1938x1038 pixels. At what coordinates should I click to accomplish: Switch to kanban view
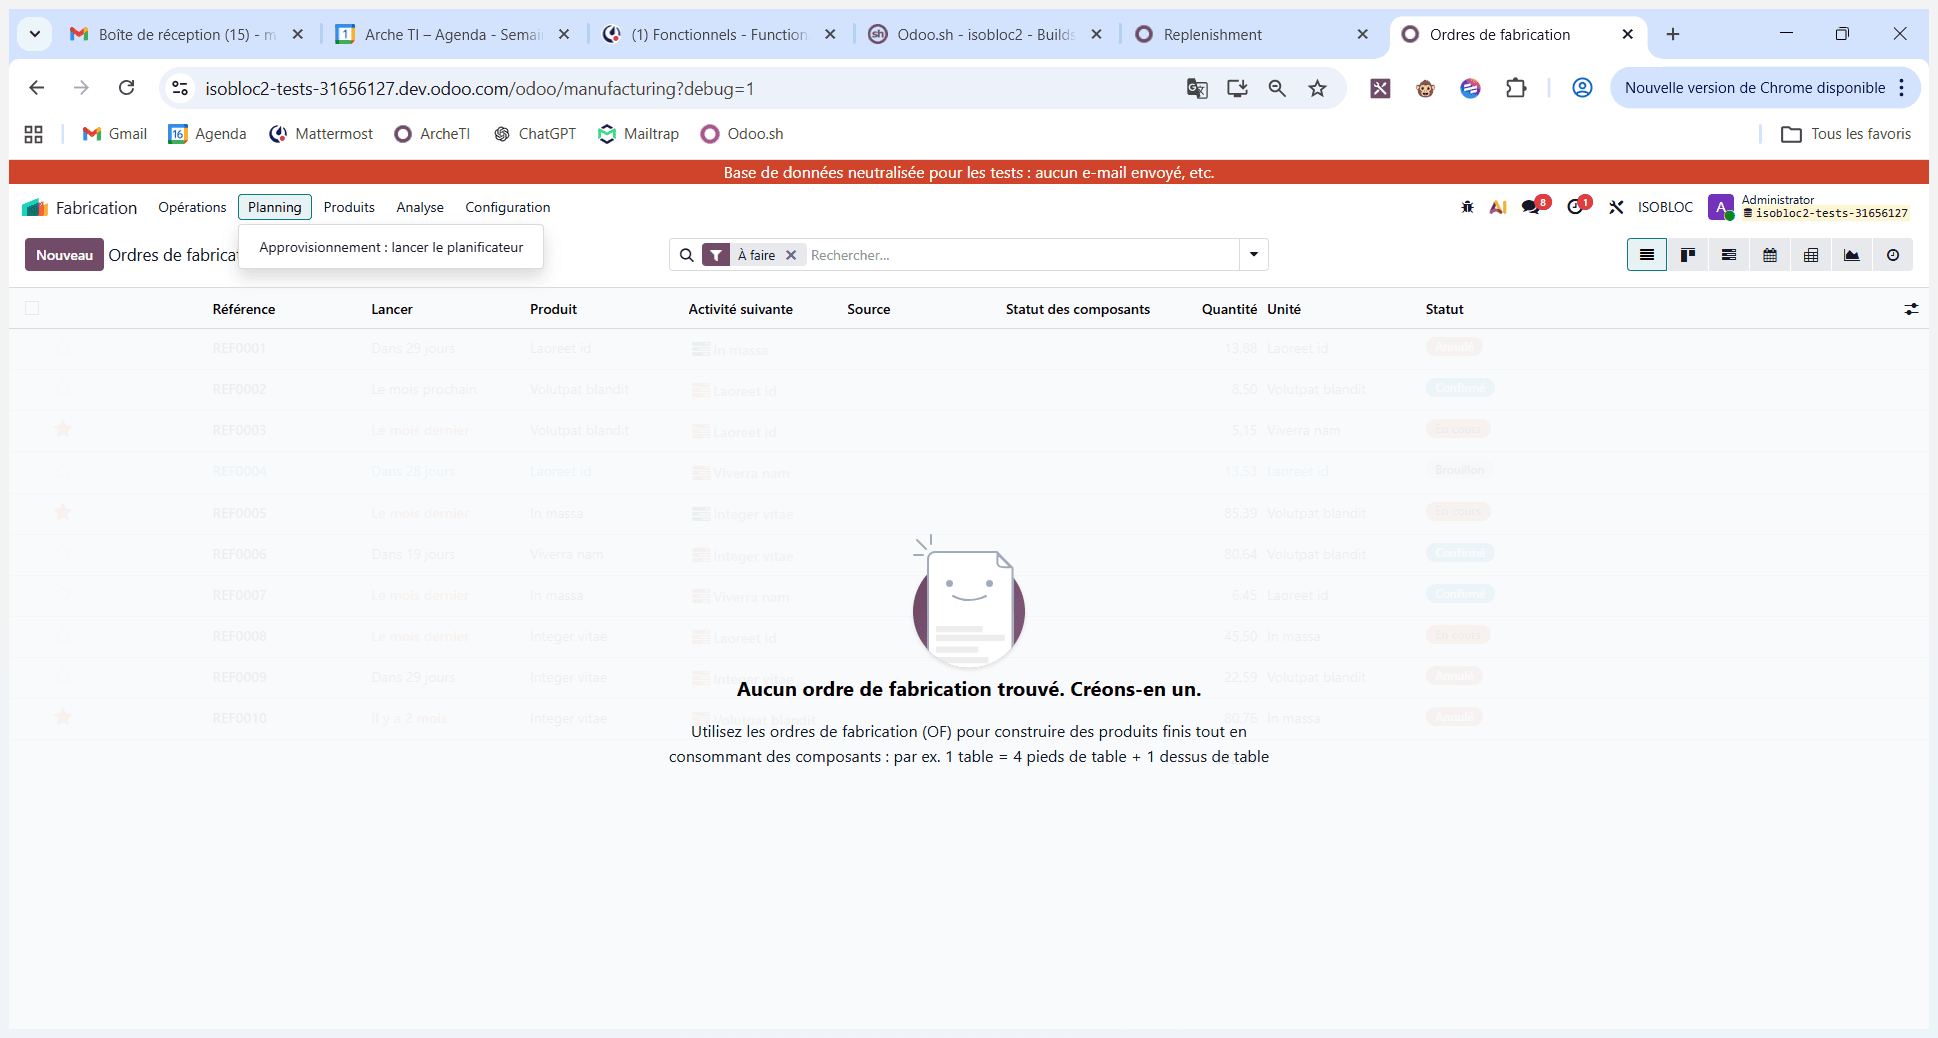[x=1688, y=255]
